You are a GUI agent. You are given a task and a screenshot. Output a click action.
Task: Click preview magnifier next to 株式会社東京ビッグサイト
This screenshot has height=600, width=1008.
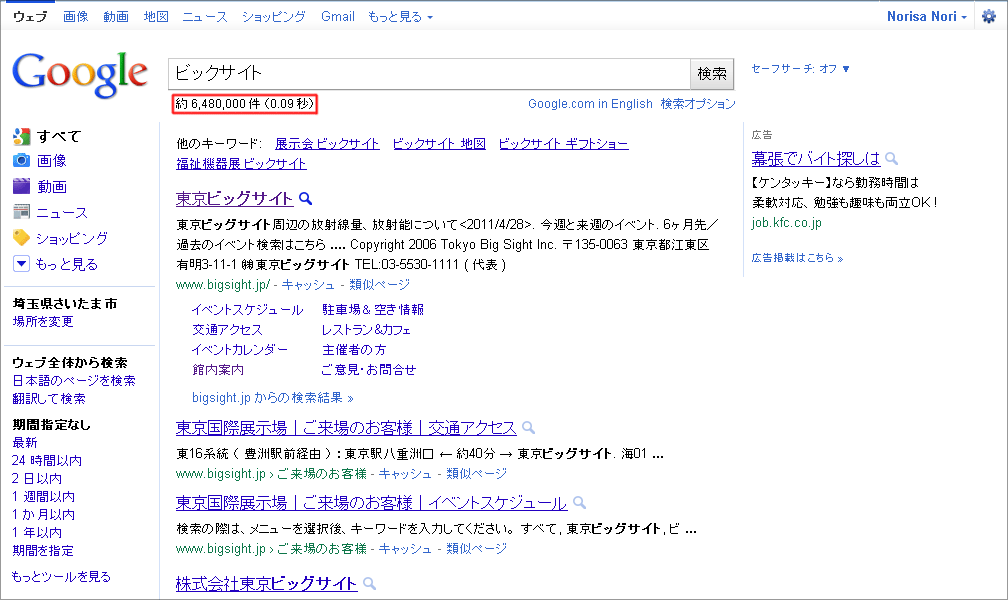pyautogui.click(x=369, y=583)
